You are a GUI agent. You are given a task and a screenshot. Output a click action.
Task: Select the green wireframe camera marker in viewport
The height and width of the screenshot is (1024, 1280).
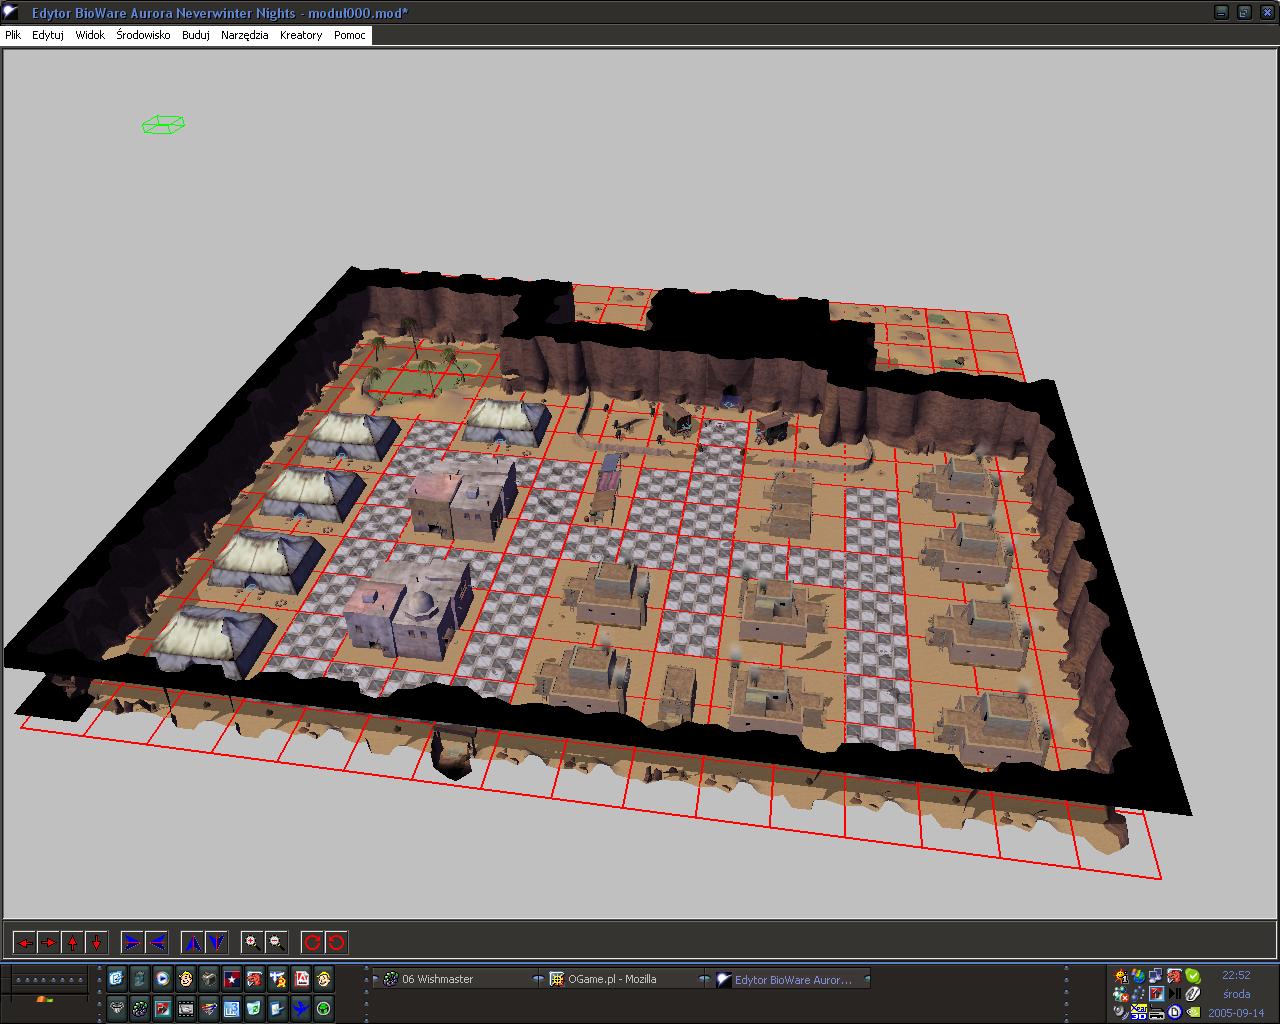pos(163,124)
